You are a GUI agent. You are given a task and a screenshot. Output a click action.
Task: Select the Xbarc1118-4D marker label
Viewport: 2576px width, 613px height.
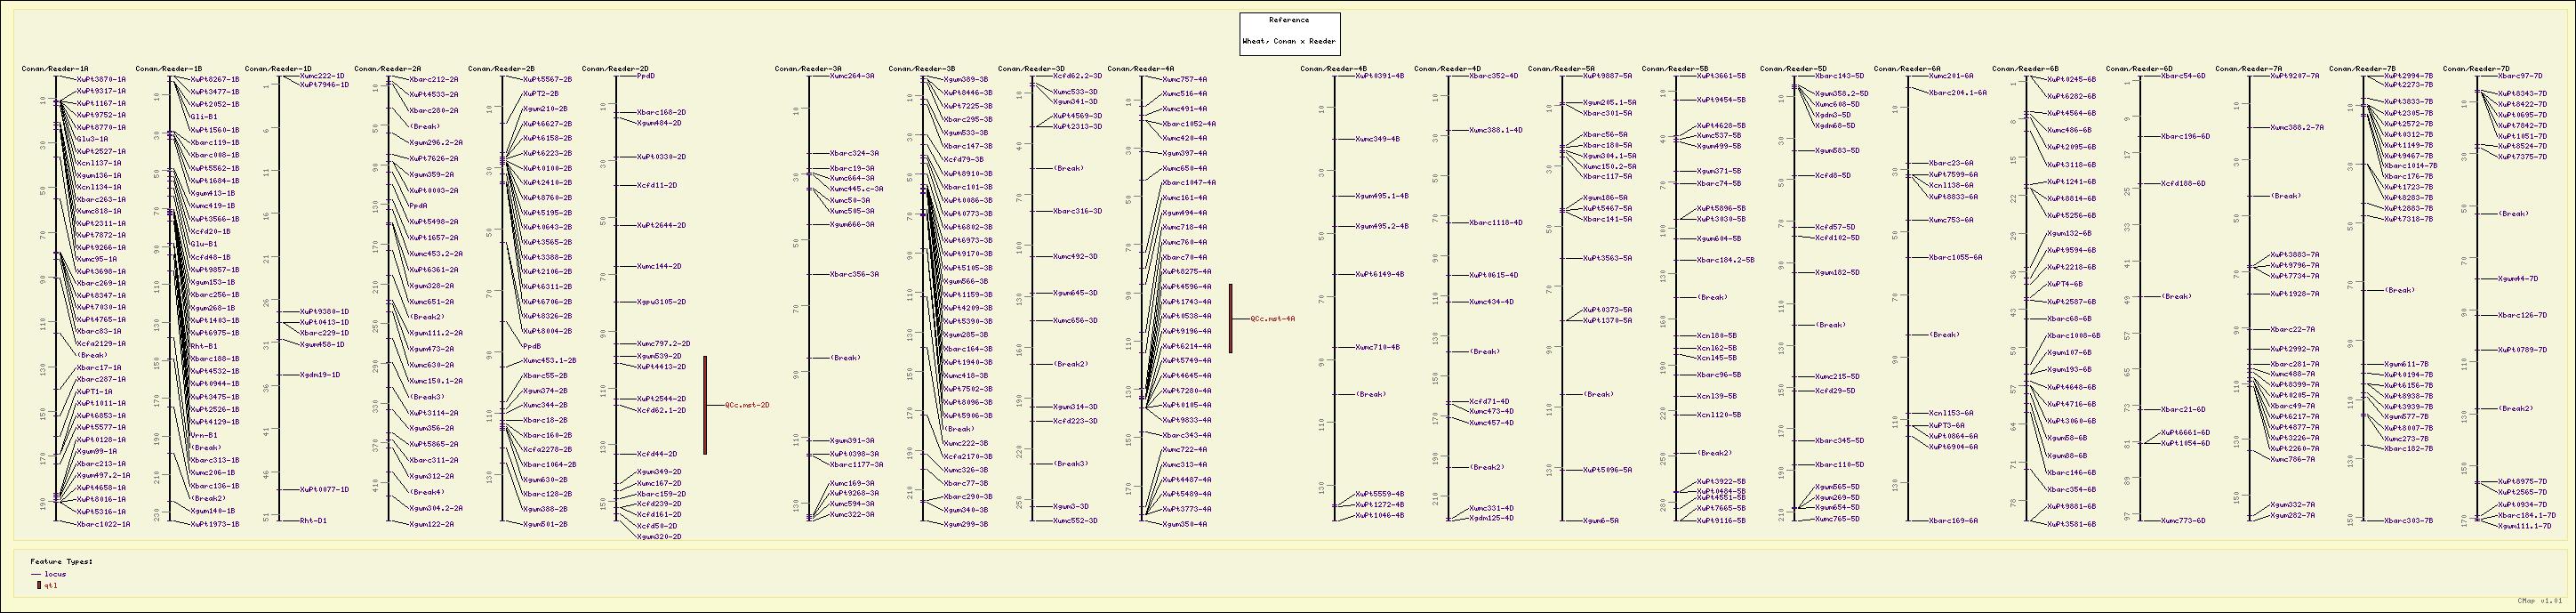click(1495, 223)
